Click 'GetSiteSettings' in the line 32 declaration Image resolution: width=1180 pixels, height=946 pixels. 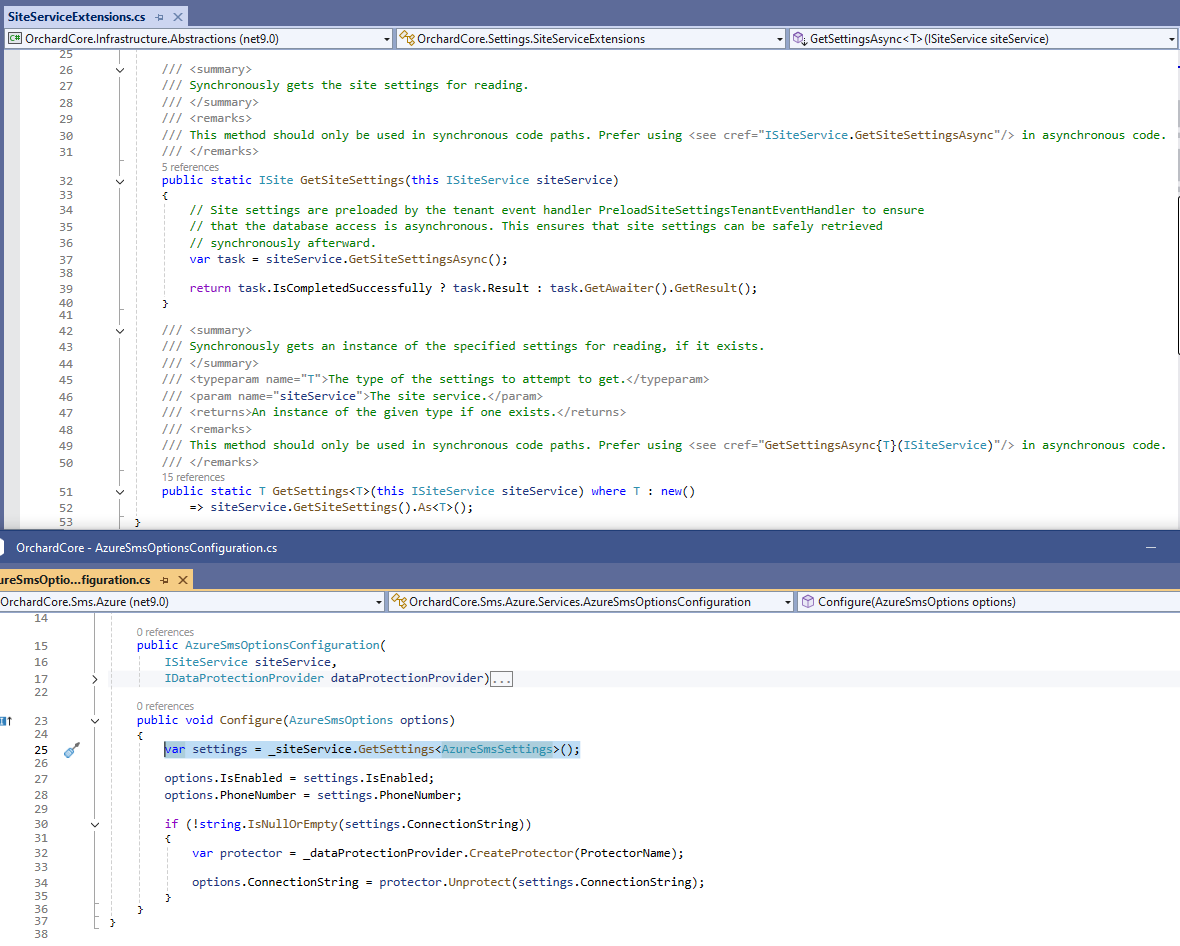tap(352, 180)
